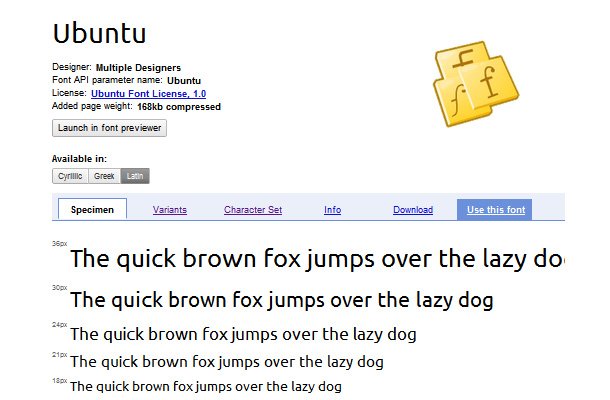The image size is (610, 400).
Task: Open the Character Set tab
Action: click(x=253, y=210)
